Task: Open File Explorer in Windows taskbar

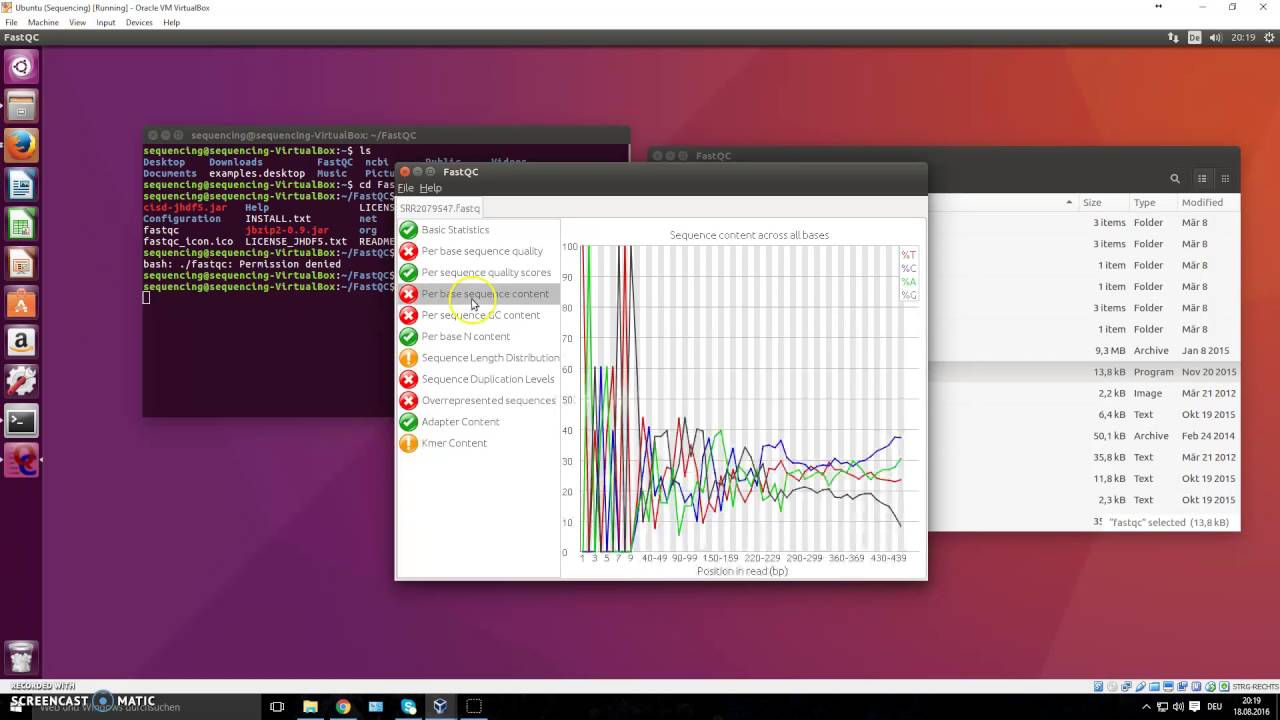Action: coord(310,706)
